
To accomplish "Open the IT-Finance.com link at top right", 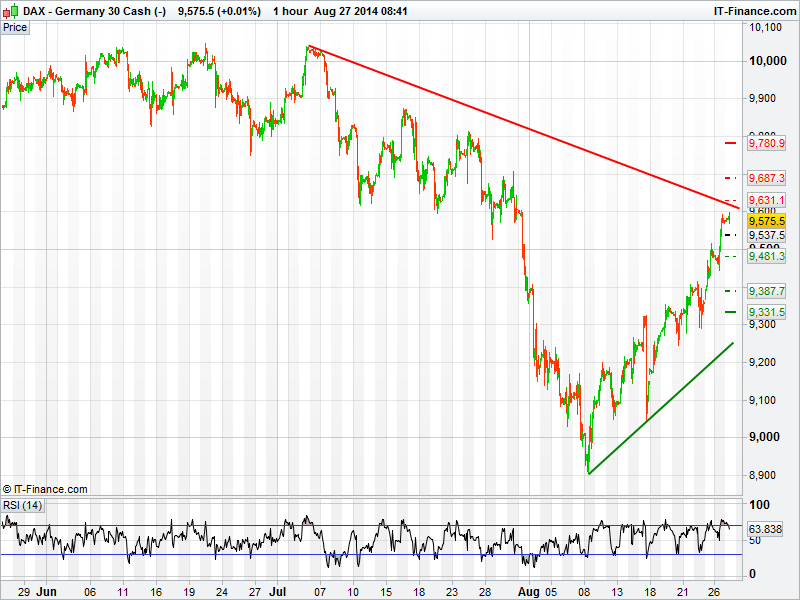I will [x=755, y=11].
